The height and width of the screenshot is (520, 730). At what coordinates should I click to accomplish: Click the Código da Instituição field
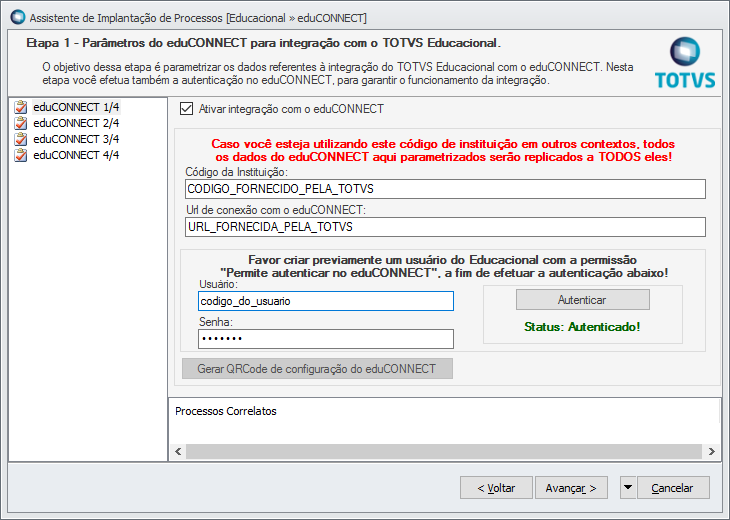445,189
